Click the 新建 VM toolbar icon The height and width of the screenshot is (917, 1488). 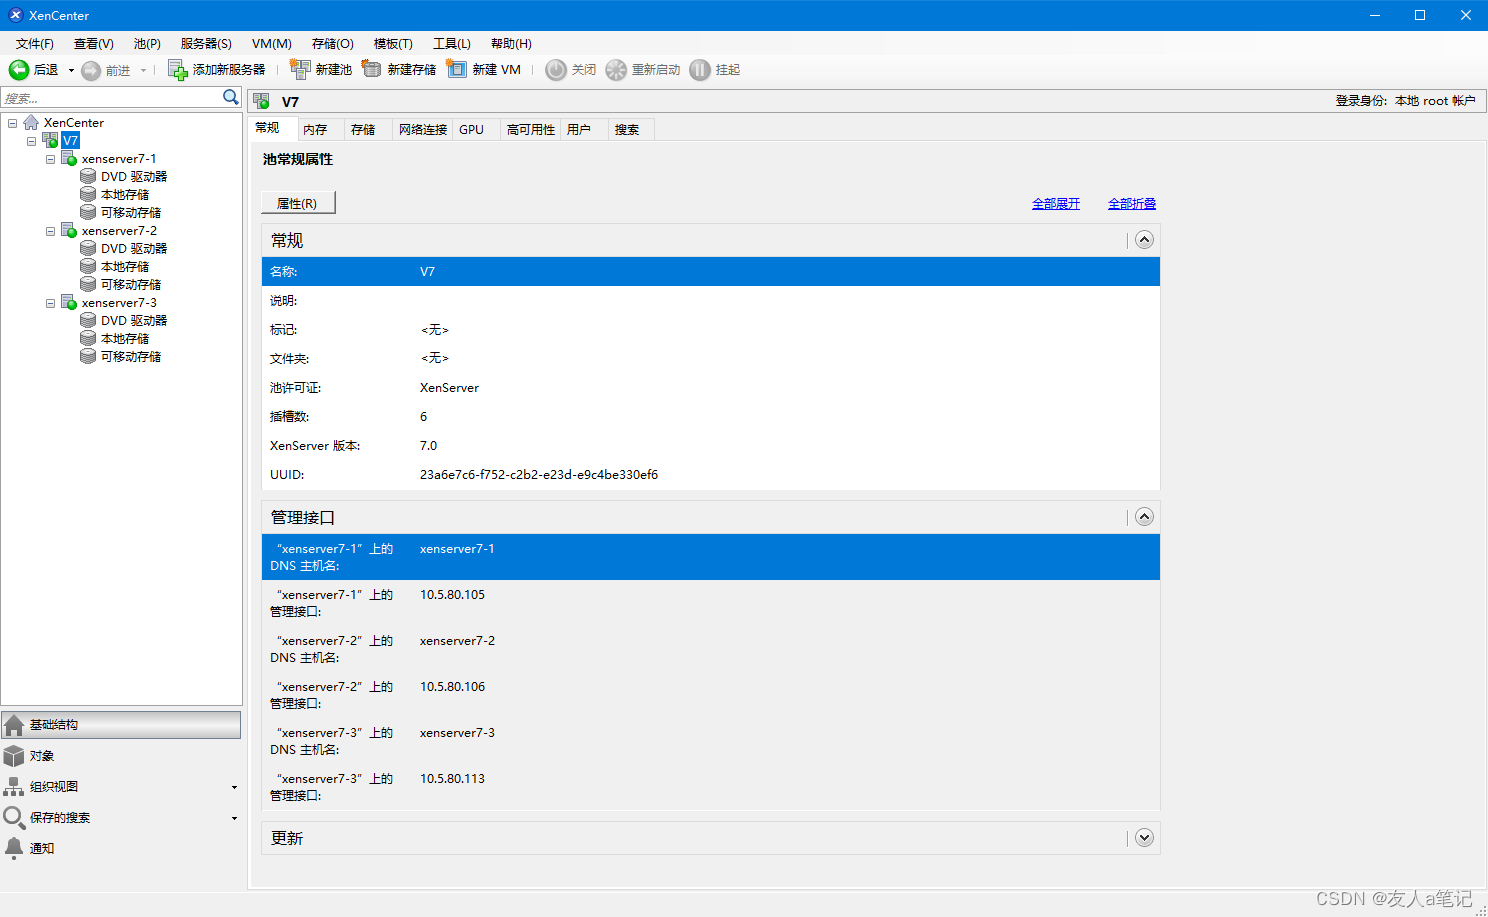(457, 69)
